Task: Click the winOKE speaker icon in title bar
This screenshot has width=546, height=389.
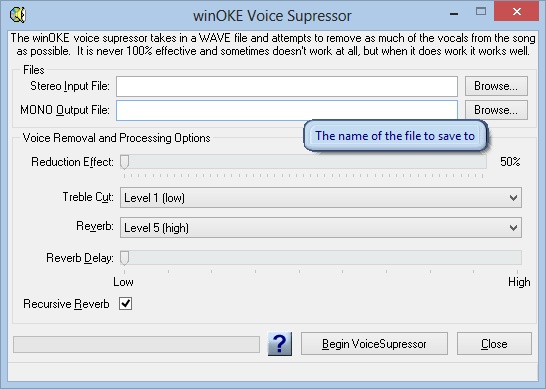Action: pyautogui.click(x=18, y=15)
